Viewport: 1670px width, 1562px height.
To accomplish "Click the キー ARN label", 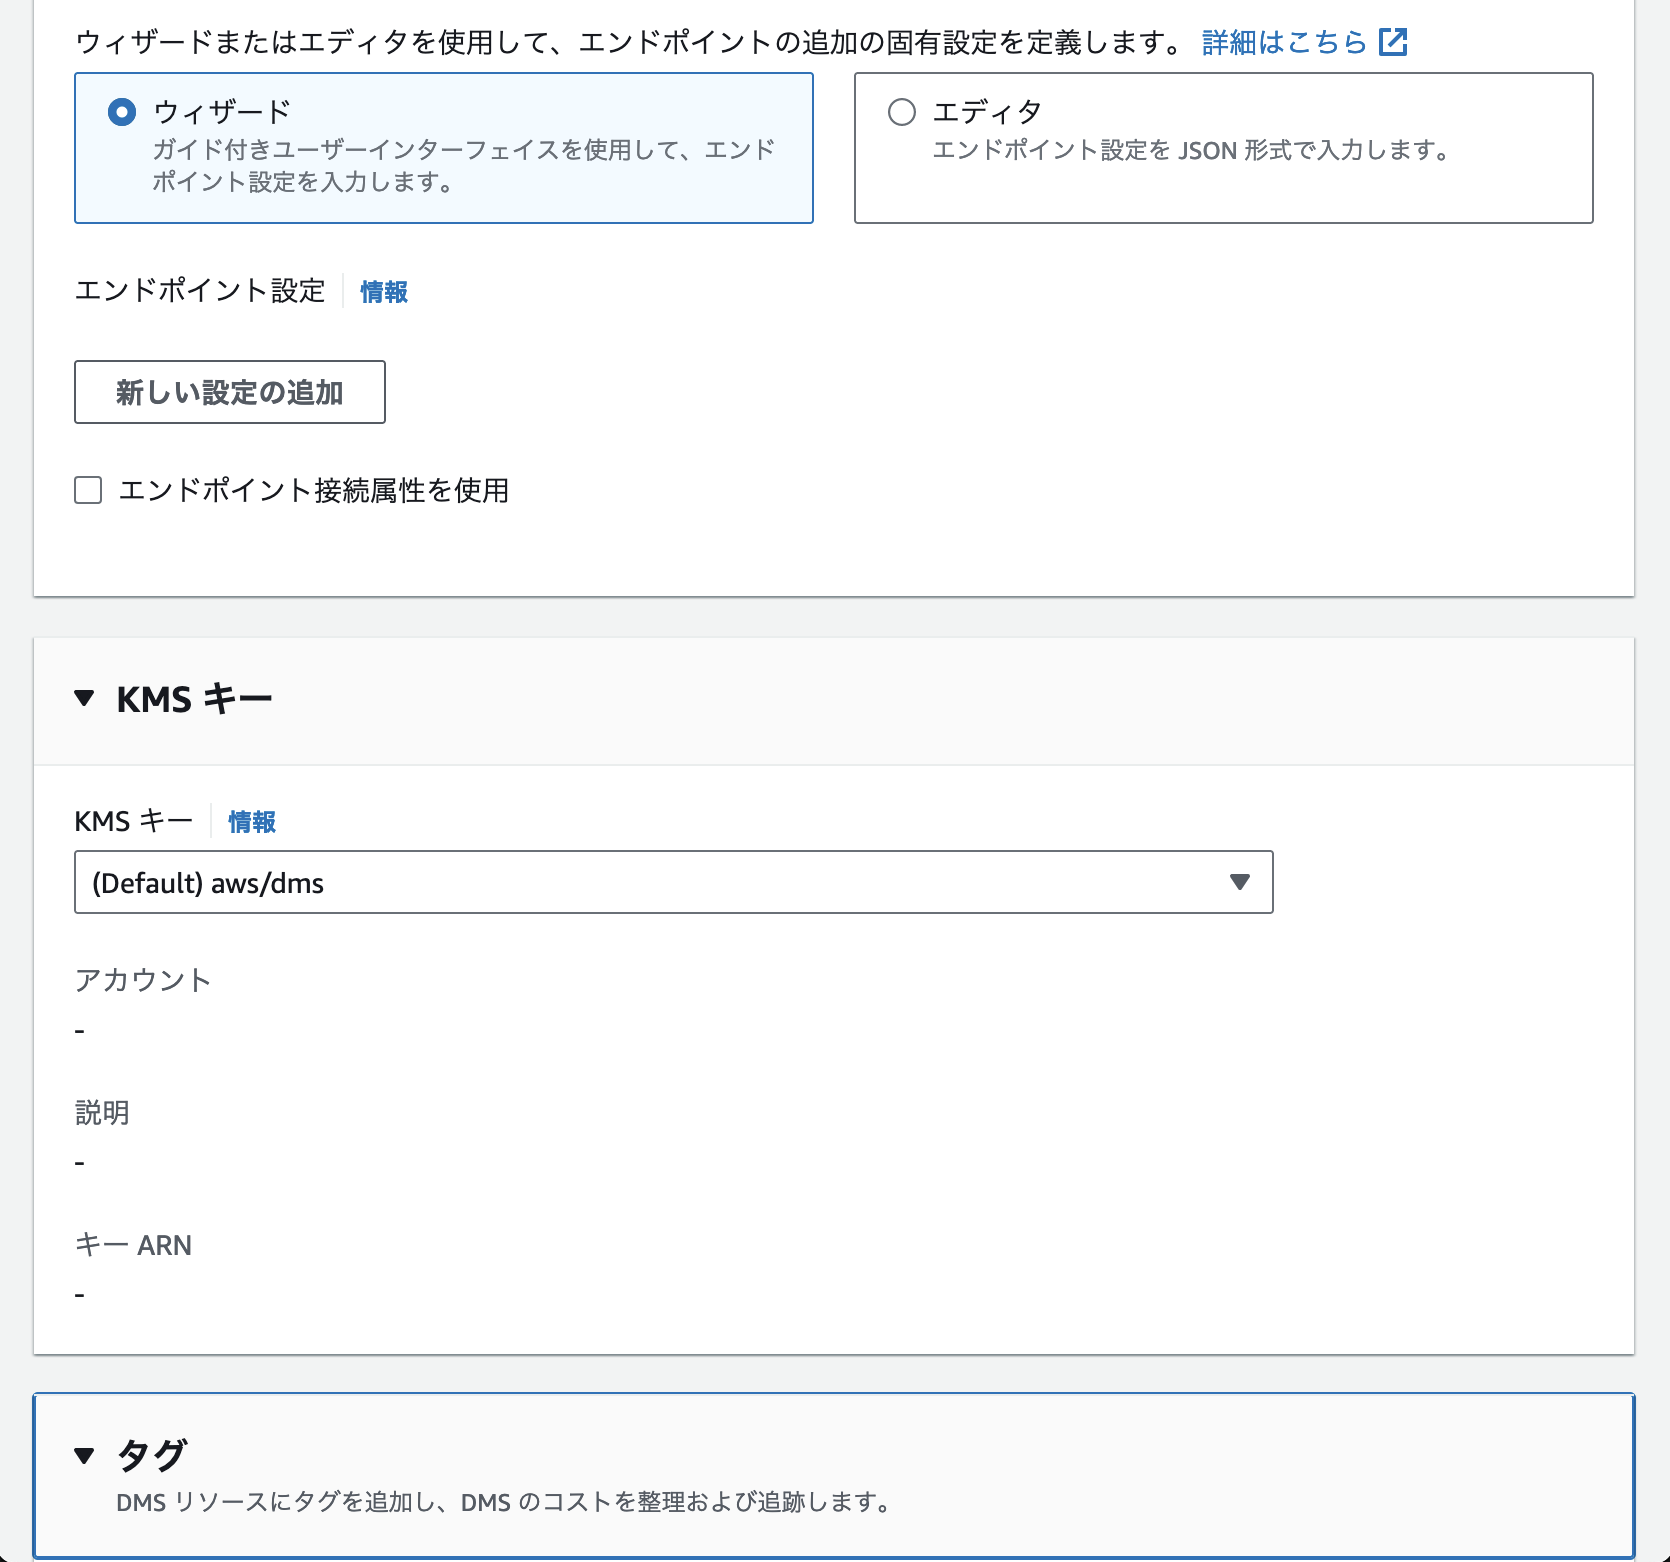I will [x=133, y=1245].
